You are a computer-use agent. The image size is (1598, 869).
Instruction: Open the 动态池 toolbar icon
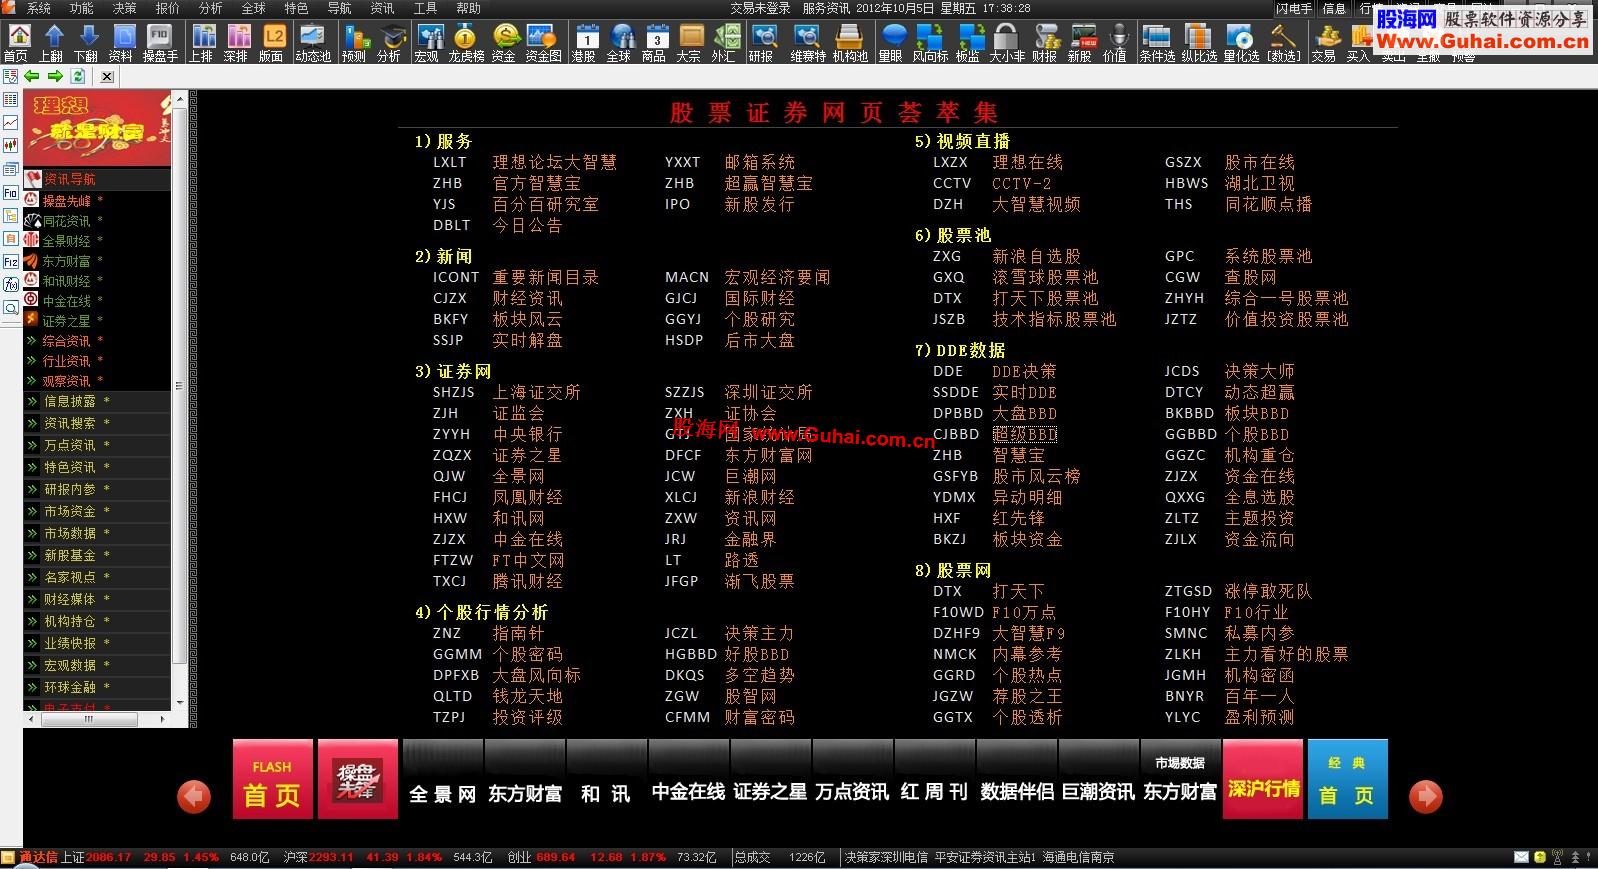tap(313, 42)
